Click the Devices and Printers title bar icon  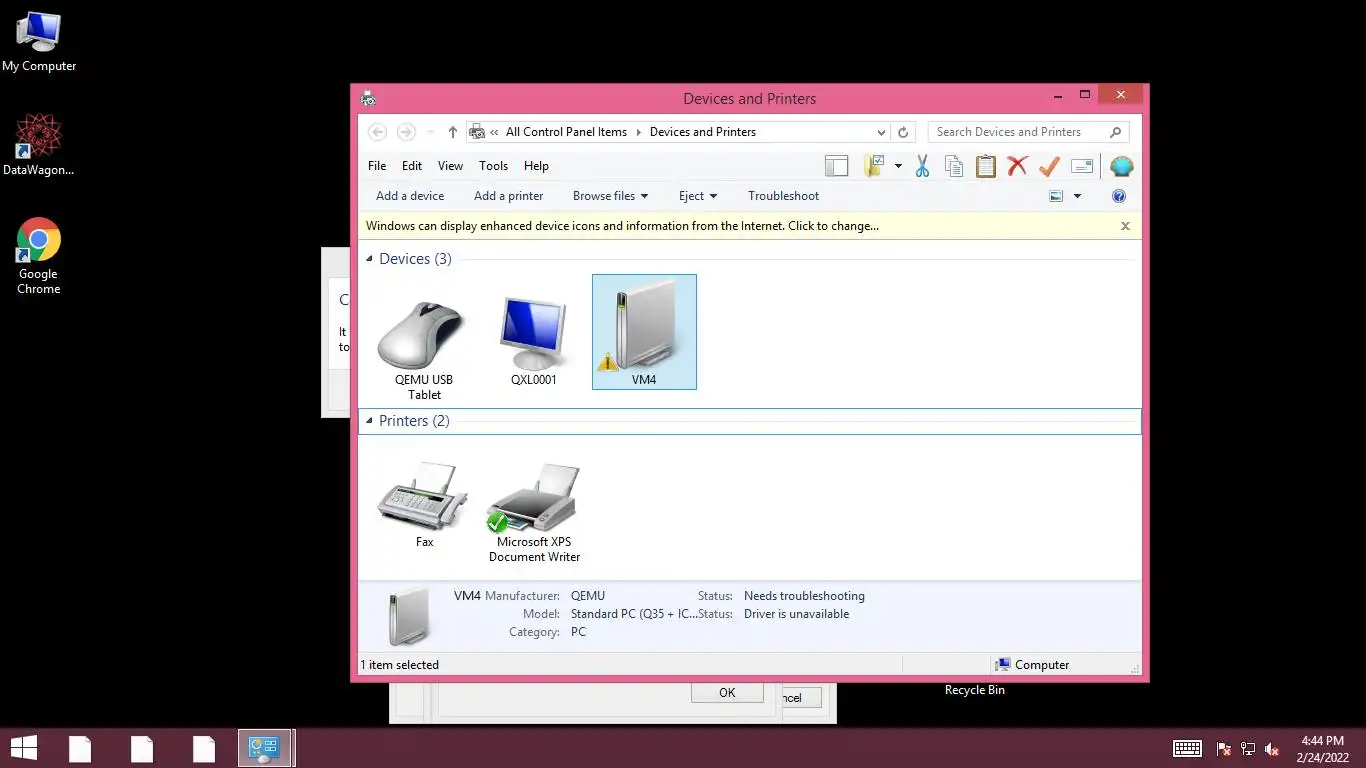367,98
